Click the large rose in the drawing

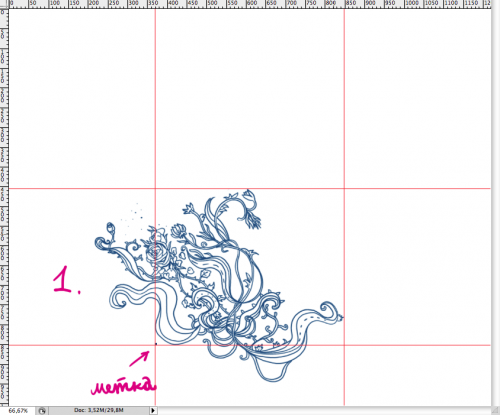tap(156, 254)
